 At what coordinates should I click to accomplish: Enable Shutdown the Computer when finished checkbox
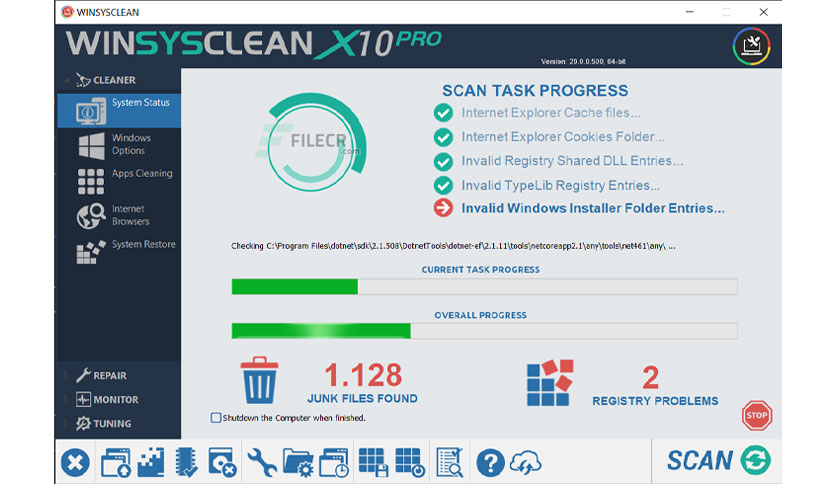(x=216, y=418)
